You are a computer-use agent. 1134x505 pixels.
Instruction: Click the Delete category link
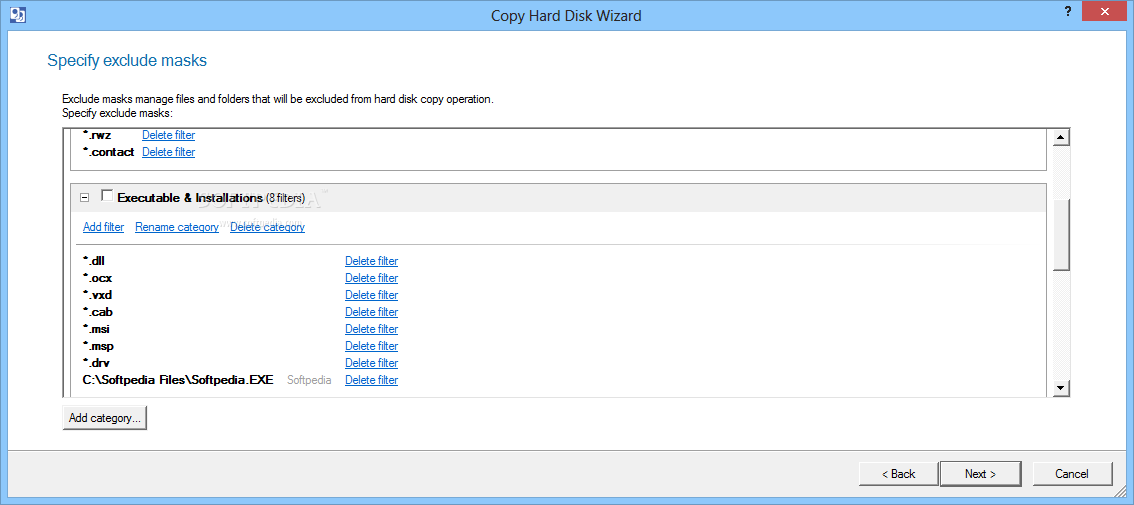268,227
